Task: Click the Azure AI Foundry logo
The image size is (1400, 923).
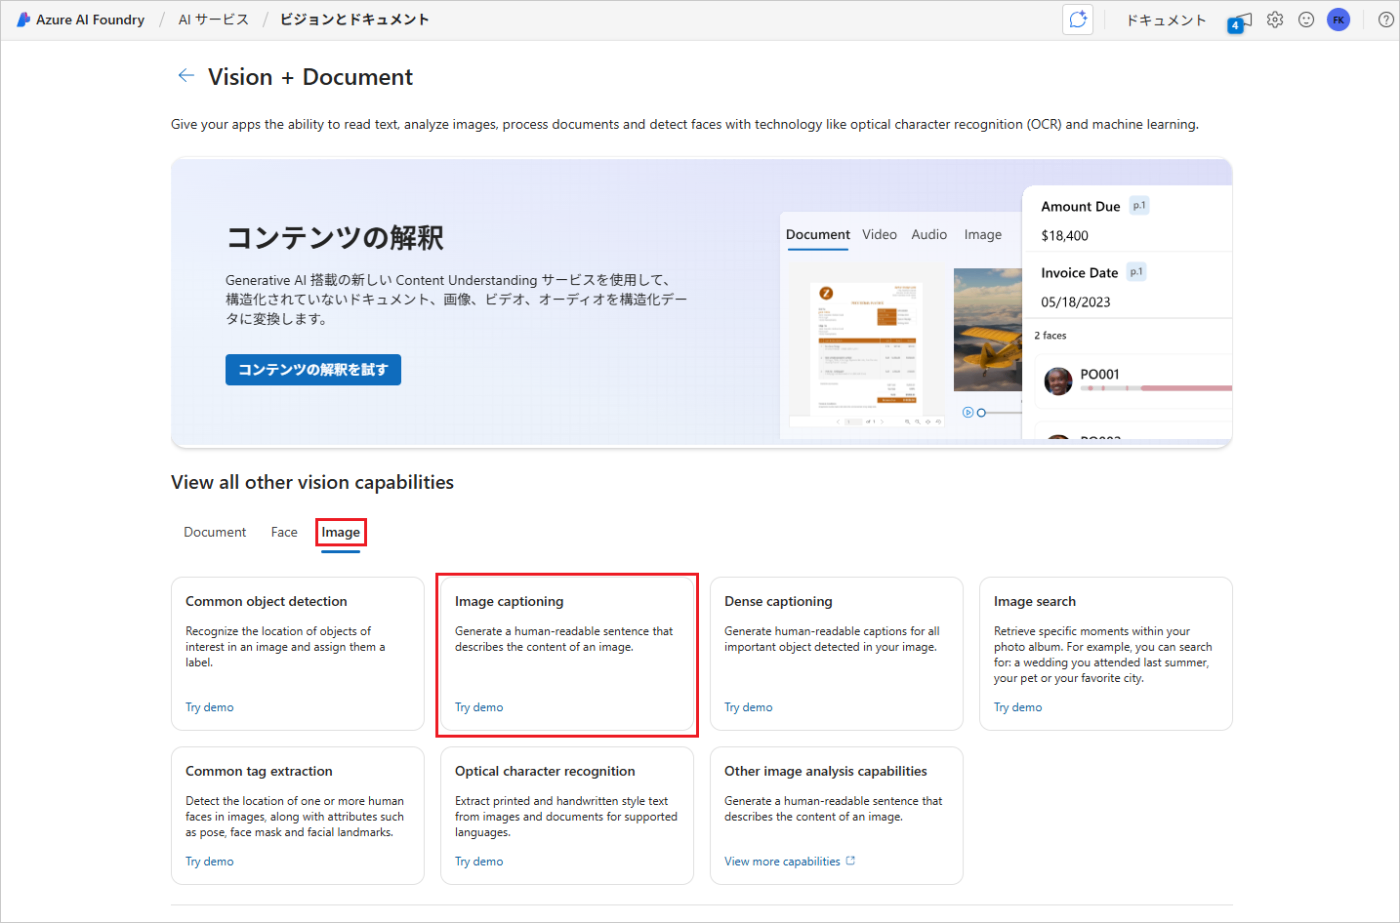Action: (23, 19)
